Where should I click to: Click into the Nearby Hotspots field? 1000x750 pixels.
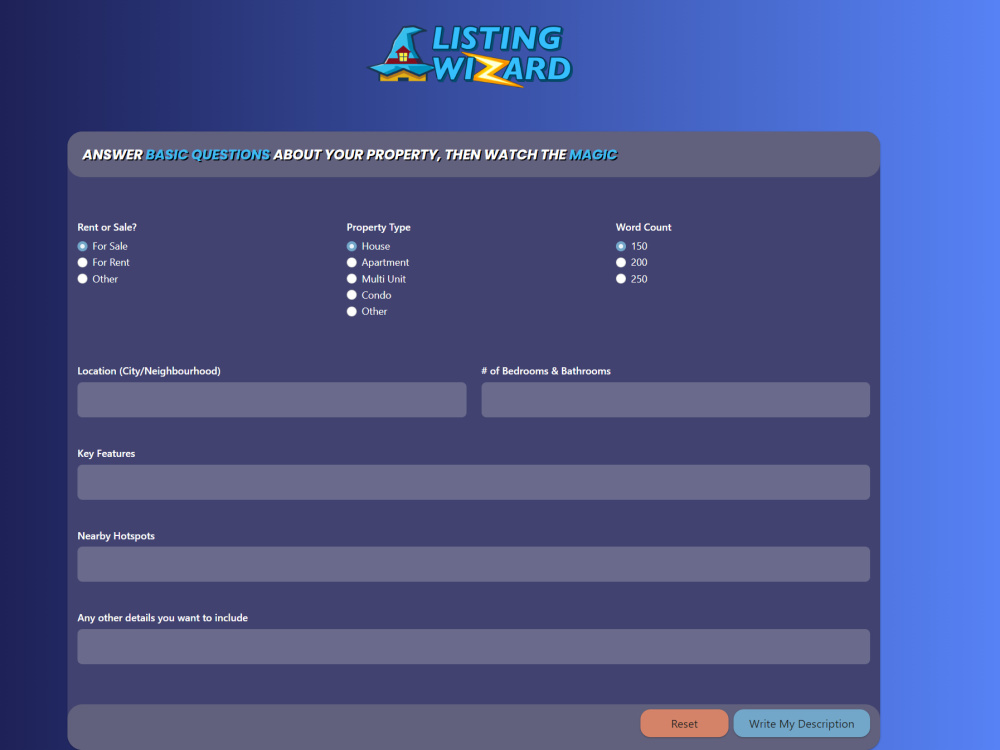(473, 564)
